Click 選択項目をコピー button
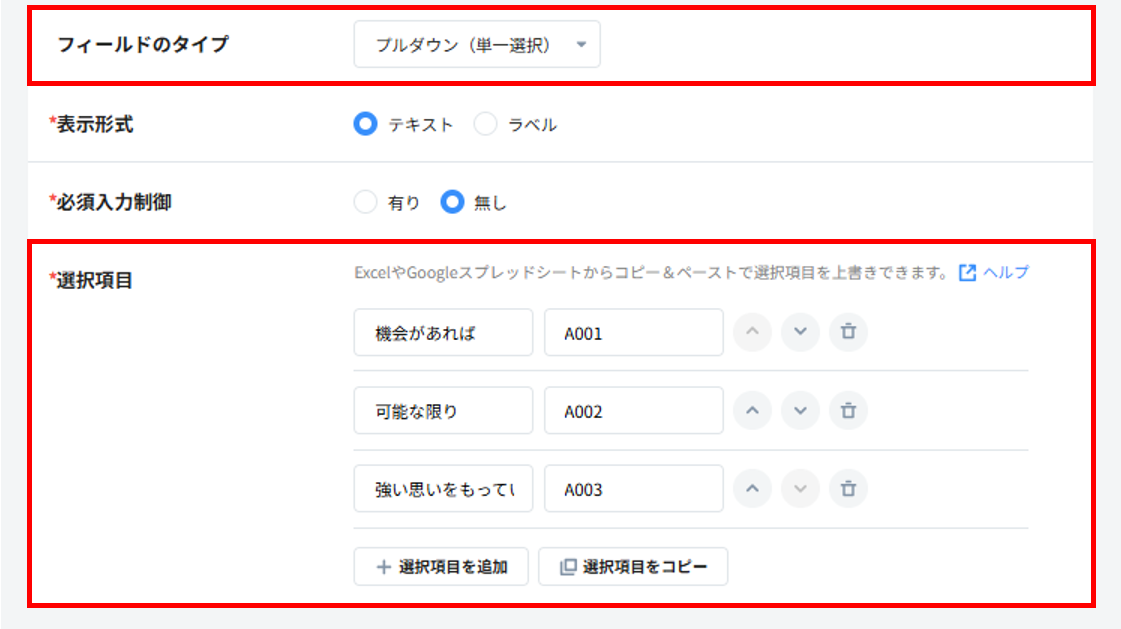This screenshot has width=1121, height=629. (633, 567)
